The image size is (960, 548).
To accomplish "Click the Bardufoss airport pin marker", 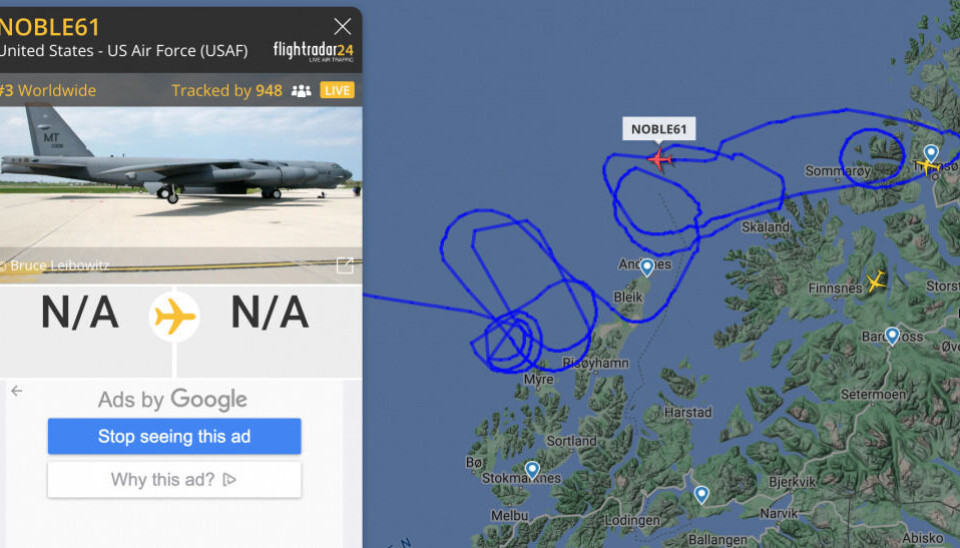I will coord(892,336).
